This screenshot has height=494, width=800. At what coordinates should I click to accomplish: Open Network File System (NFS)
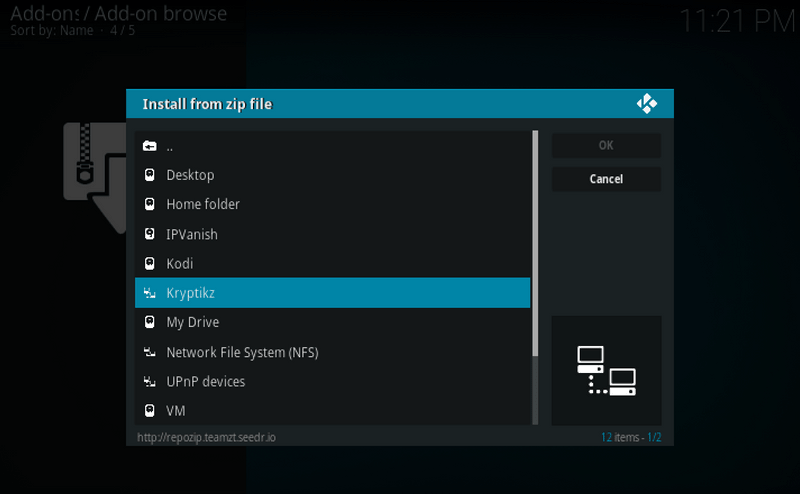tap(332, 352)
